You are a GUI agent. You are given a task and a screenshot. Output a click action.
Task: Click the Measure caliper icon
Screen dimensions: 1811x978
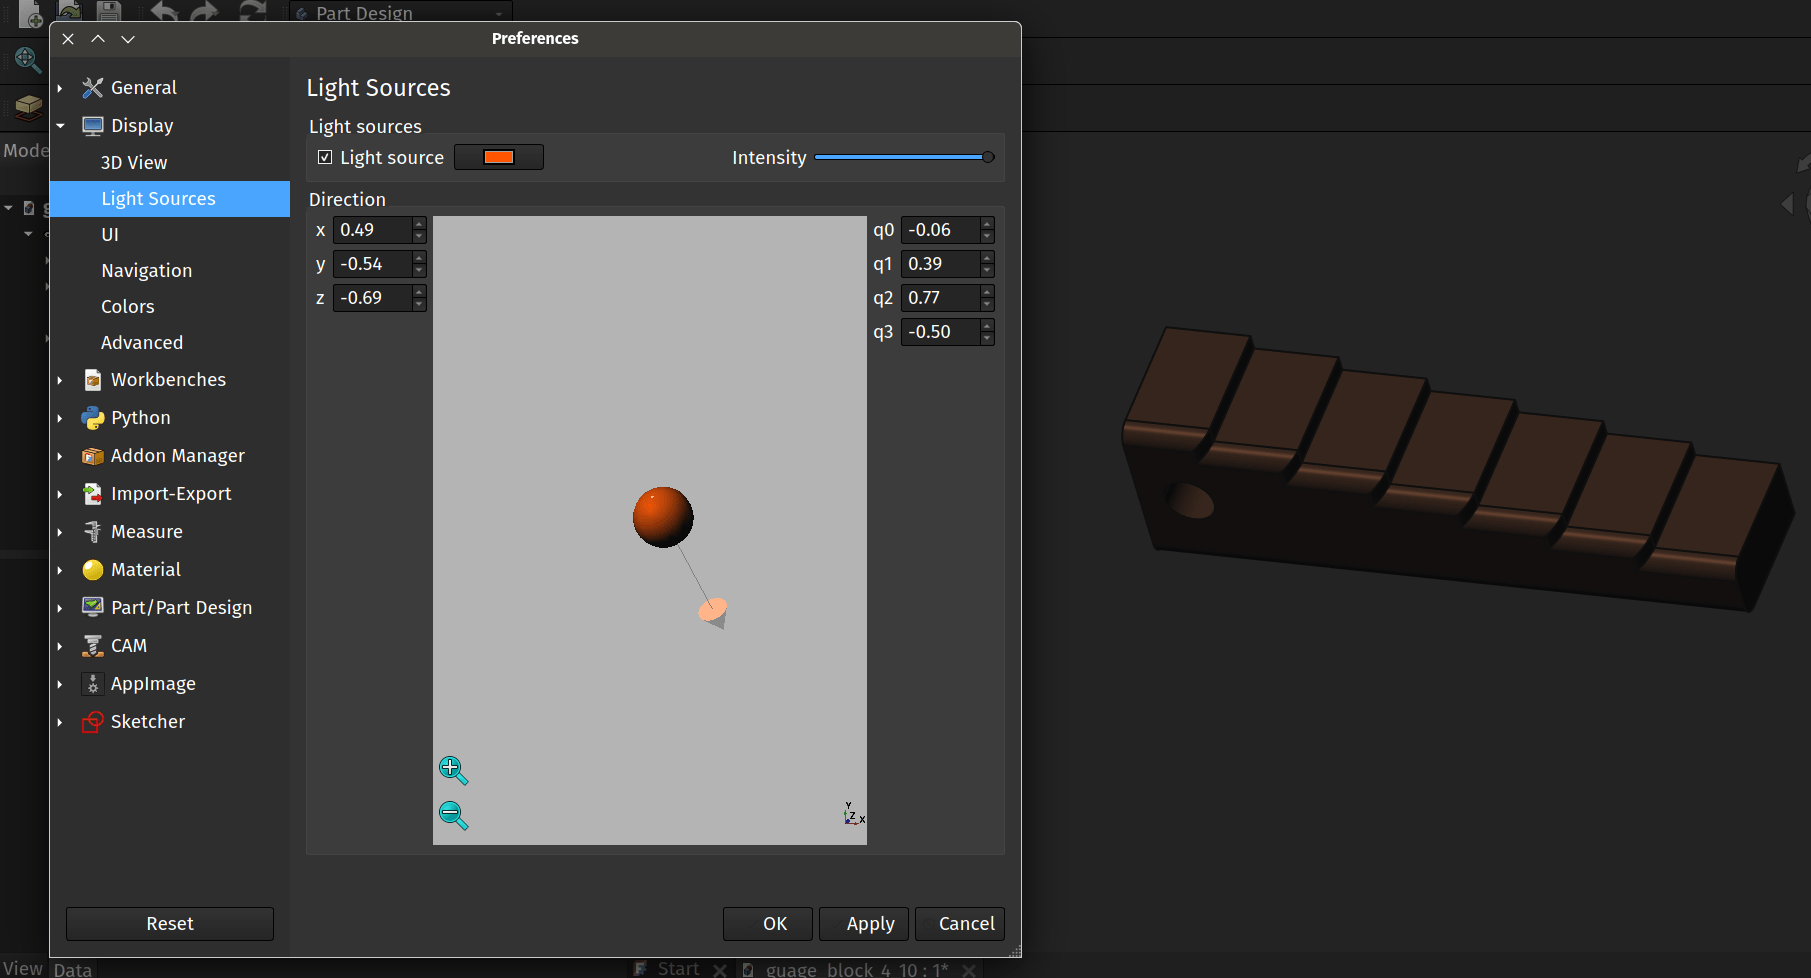pos(93,532)
